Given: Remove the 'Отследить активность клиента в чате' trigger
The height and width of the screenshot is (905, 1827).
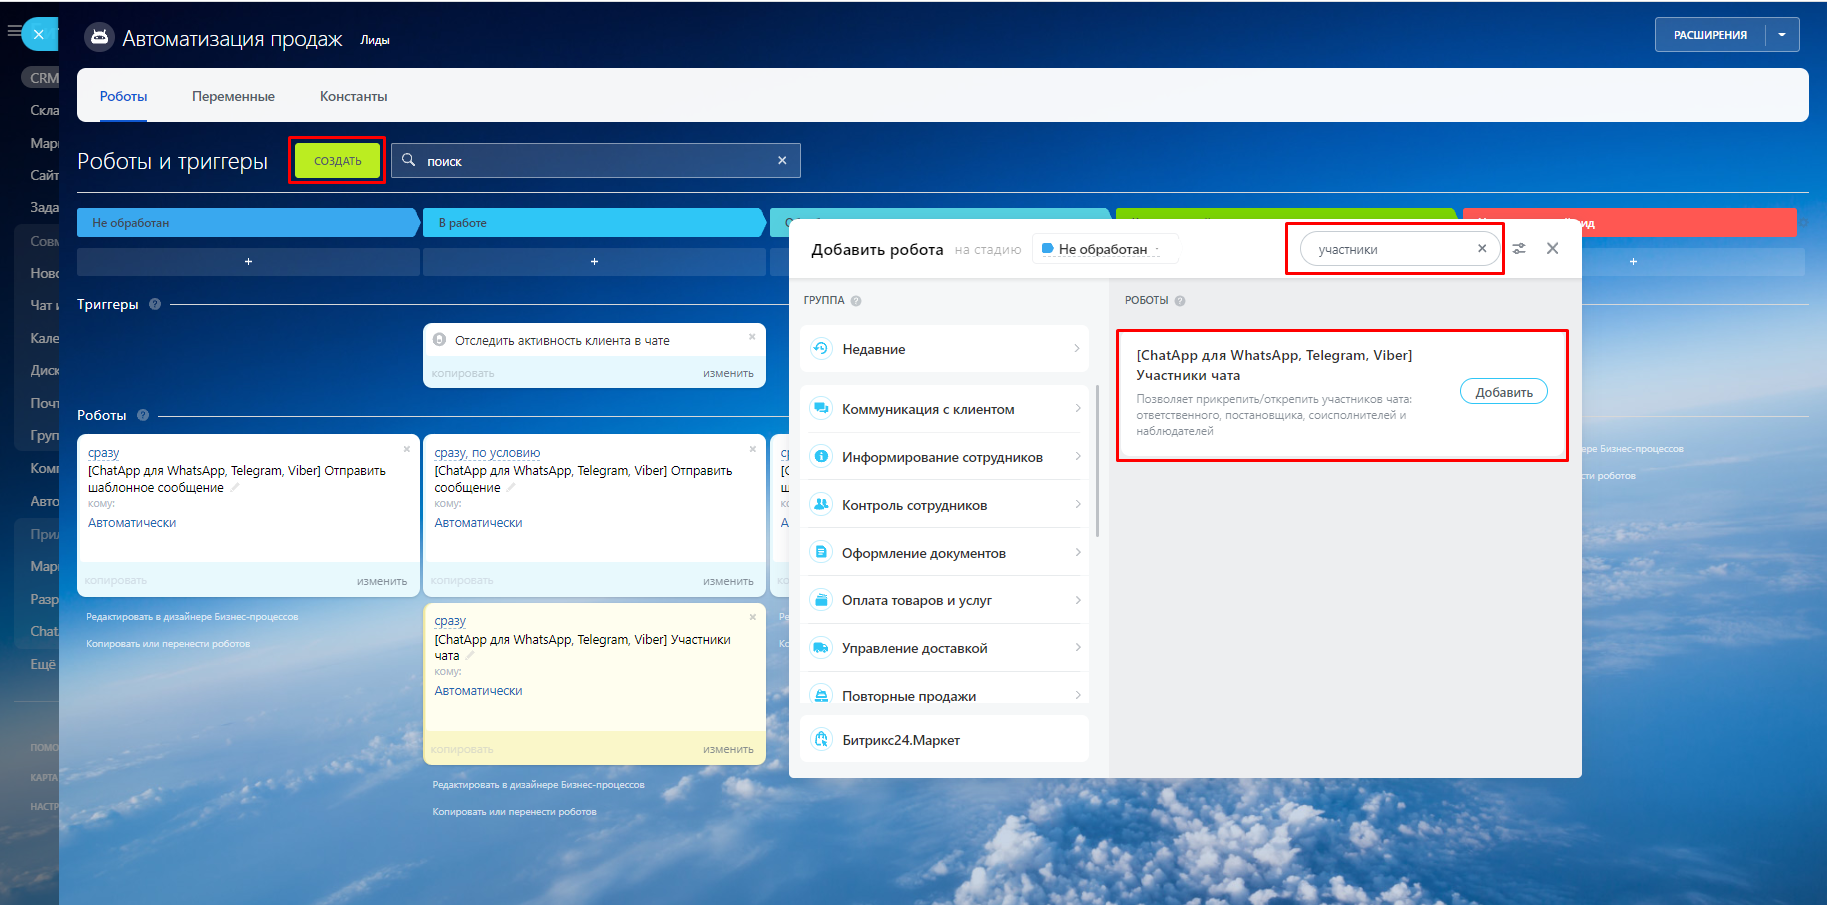Looking at the screenshot, I should 752,337.
